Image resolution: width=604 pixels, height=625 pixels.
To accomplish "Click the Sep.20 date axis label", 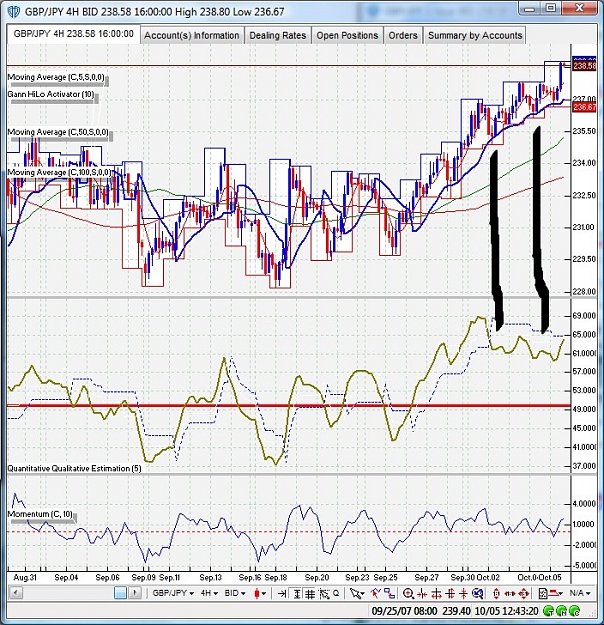I will pos(317,577).
